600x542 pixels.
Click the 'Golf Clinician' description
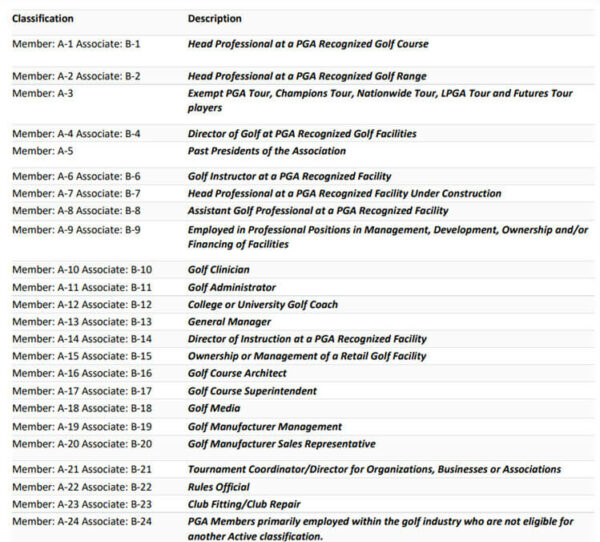point(219,270)
